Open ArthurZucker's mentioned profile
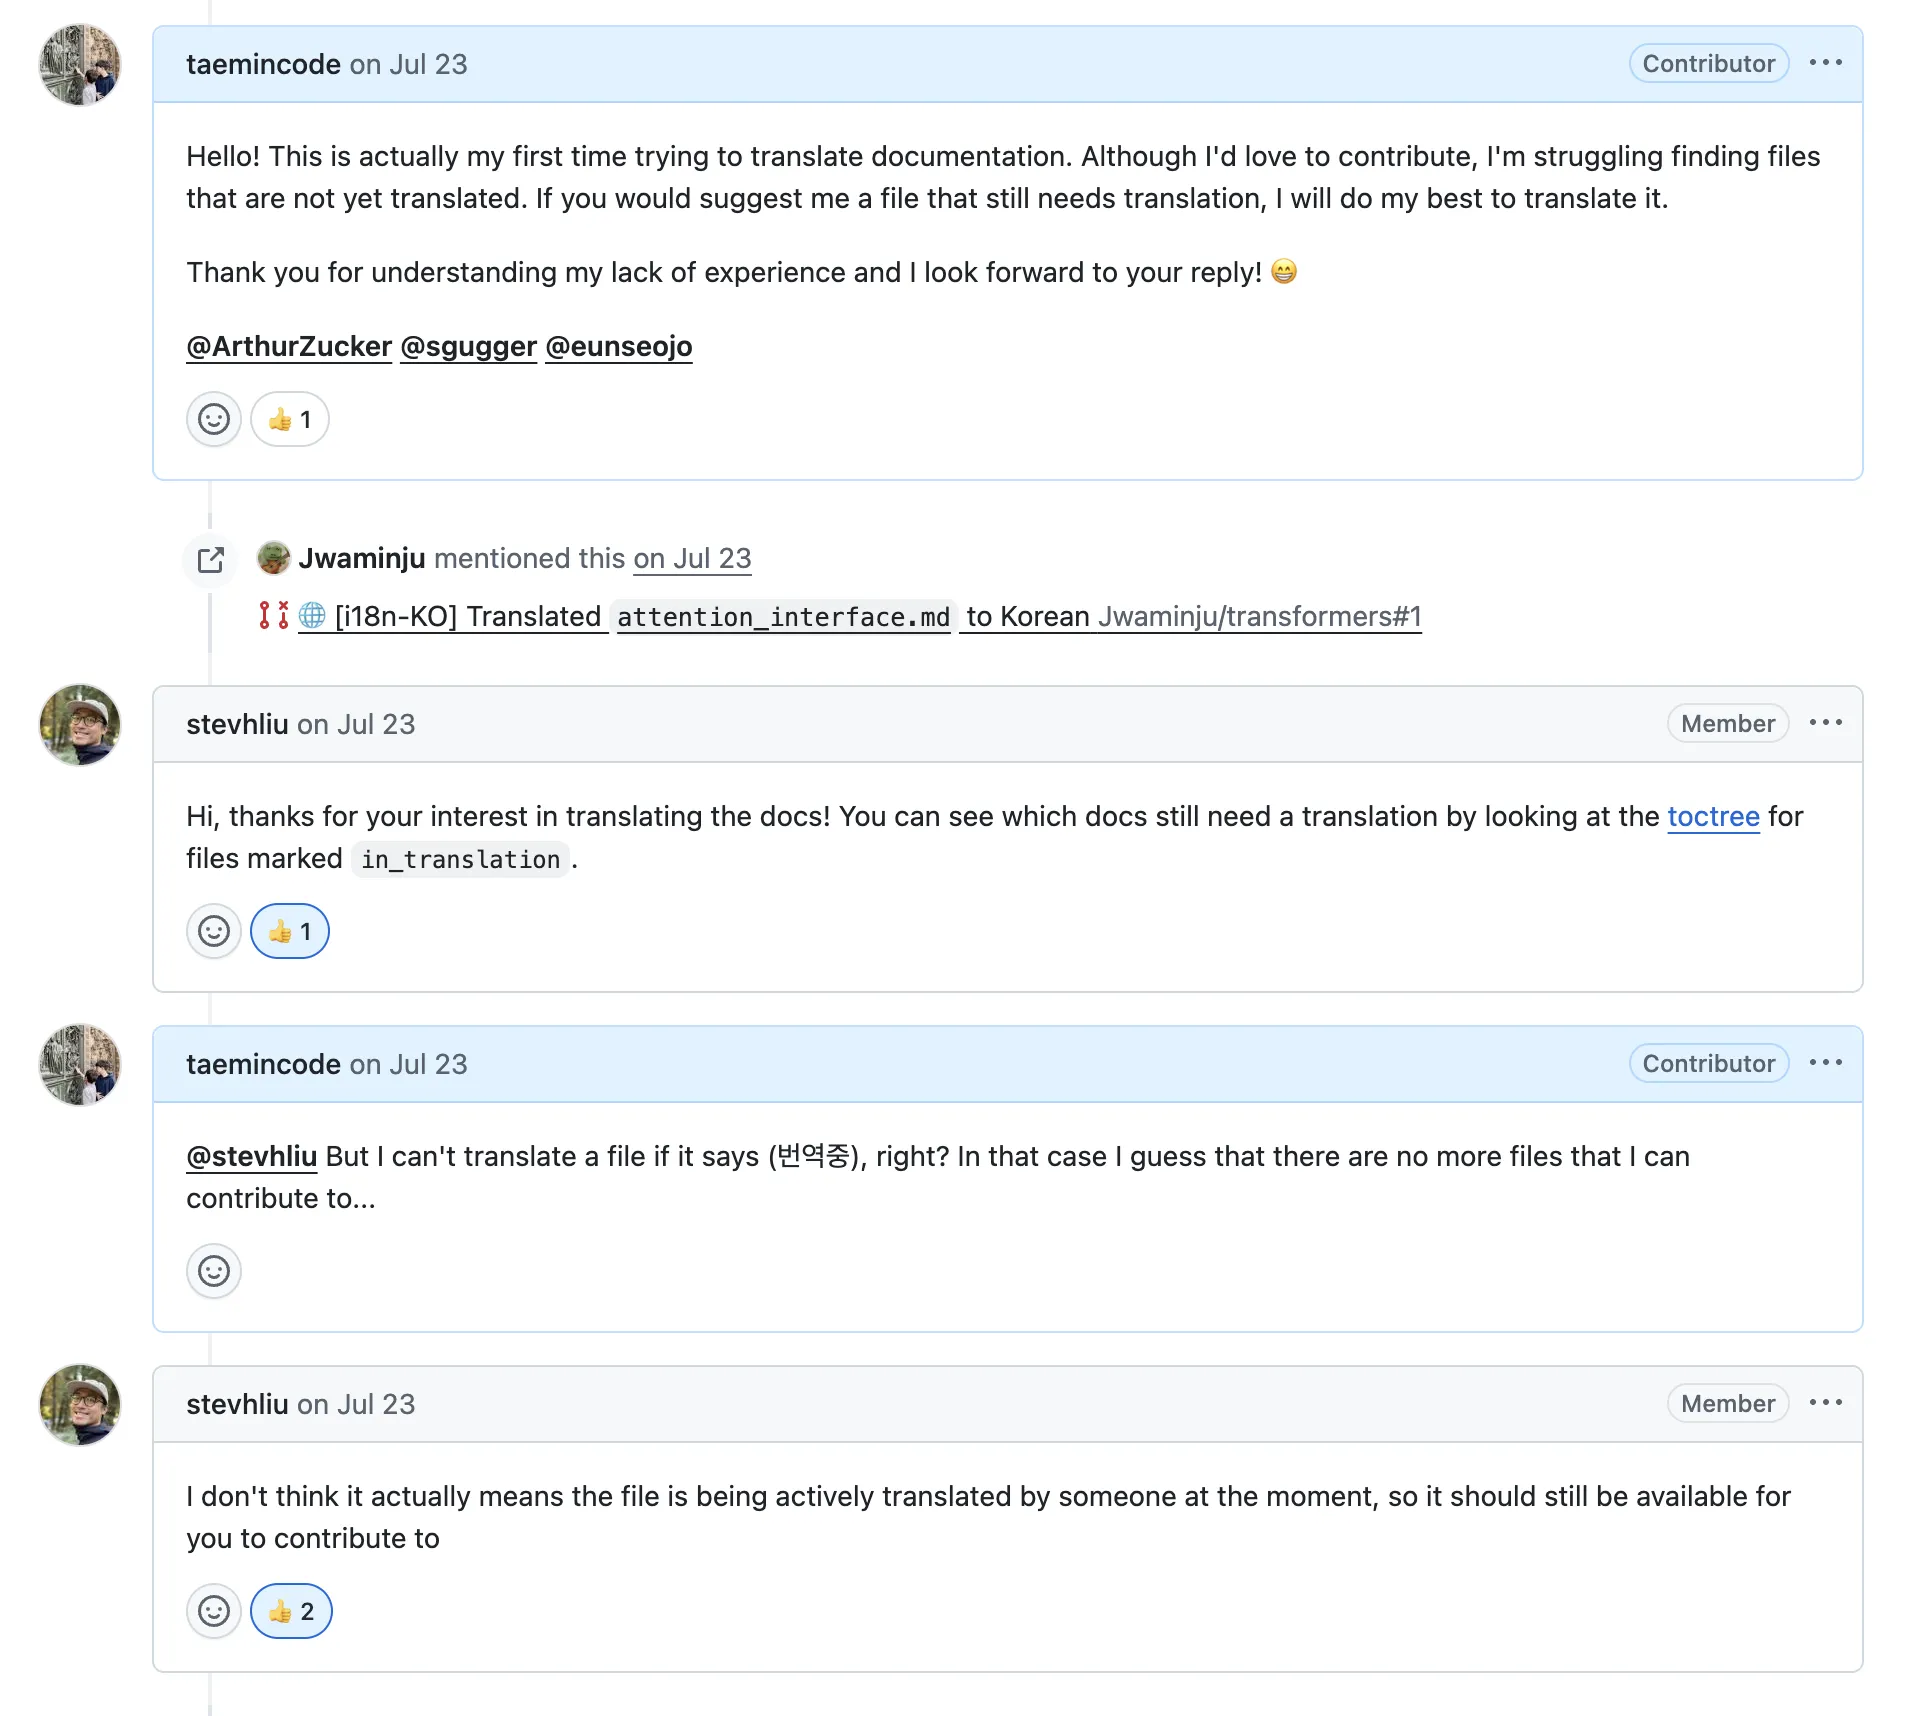 [x=288, y=346]
